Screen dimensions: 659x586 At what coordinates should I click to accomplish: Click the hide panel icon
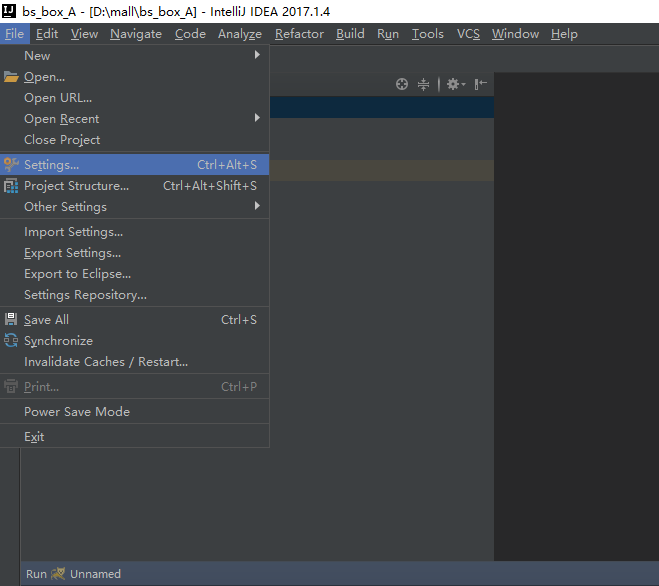point(480,84)
